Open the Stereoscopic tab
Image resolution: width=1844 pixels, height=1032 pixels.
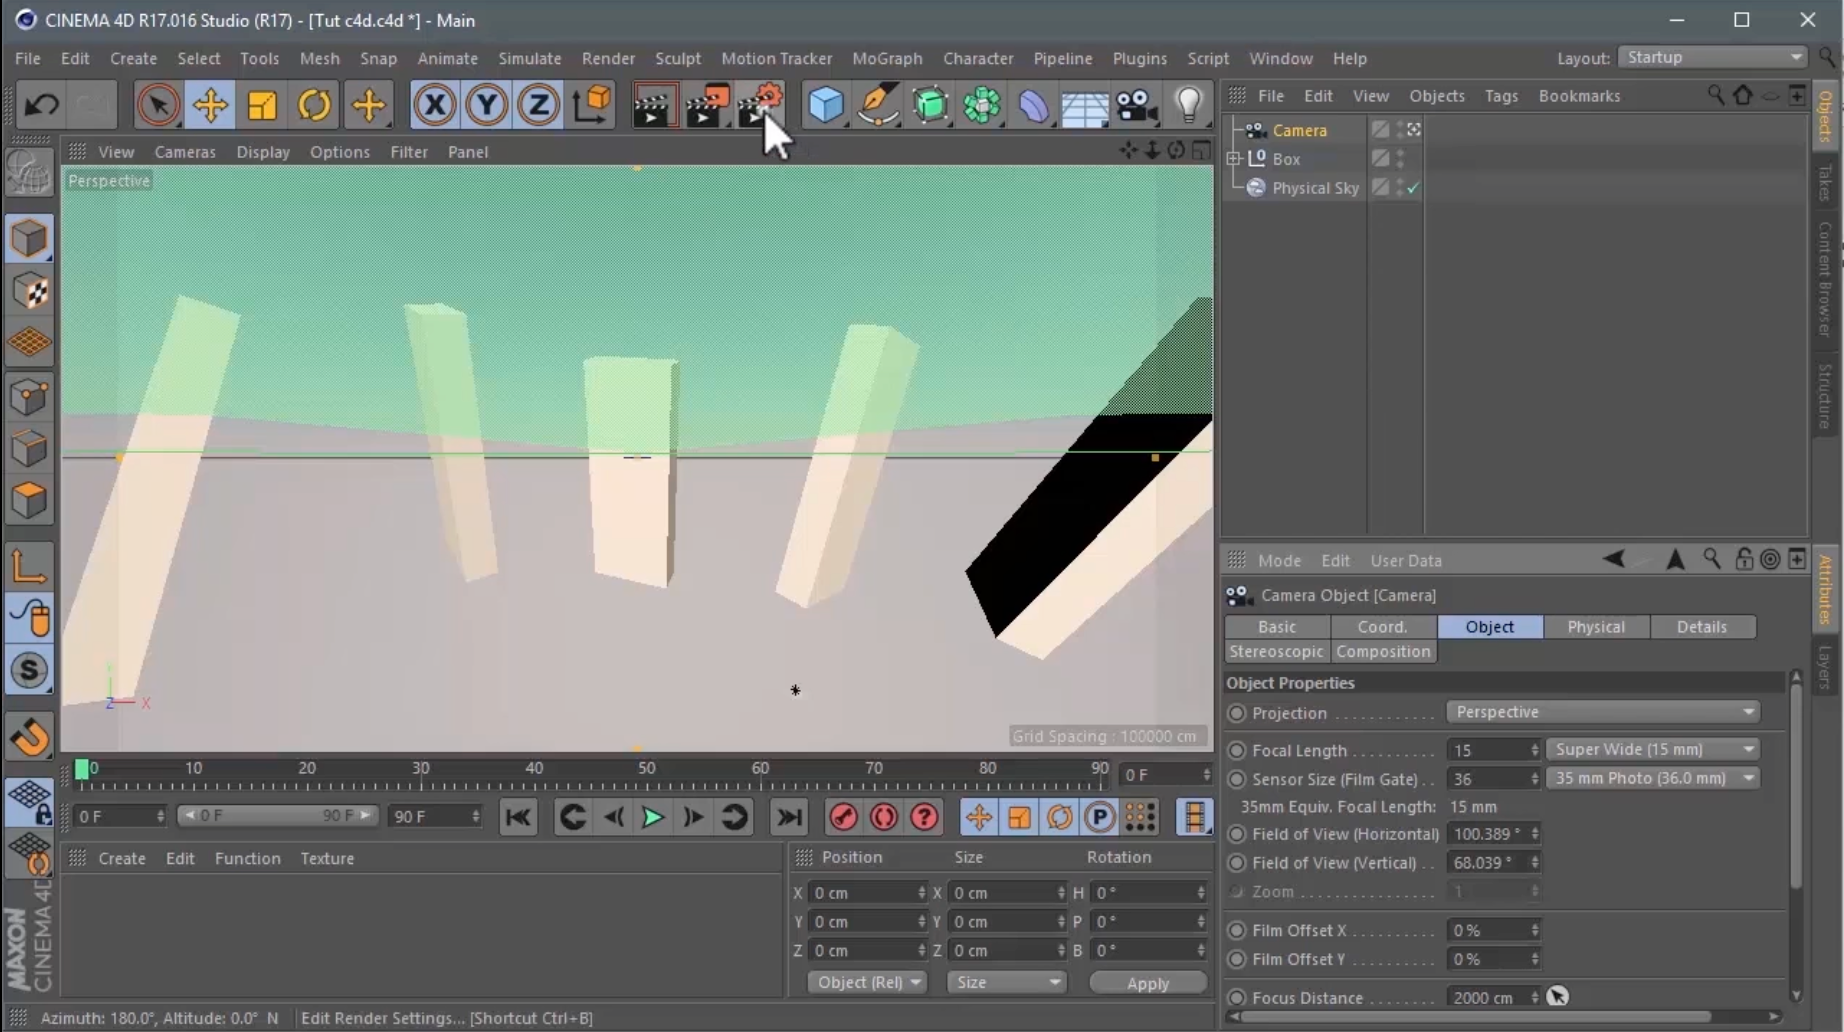[x=1276, y=651]
